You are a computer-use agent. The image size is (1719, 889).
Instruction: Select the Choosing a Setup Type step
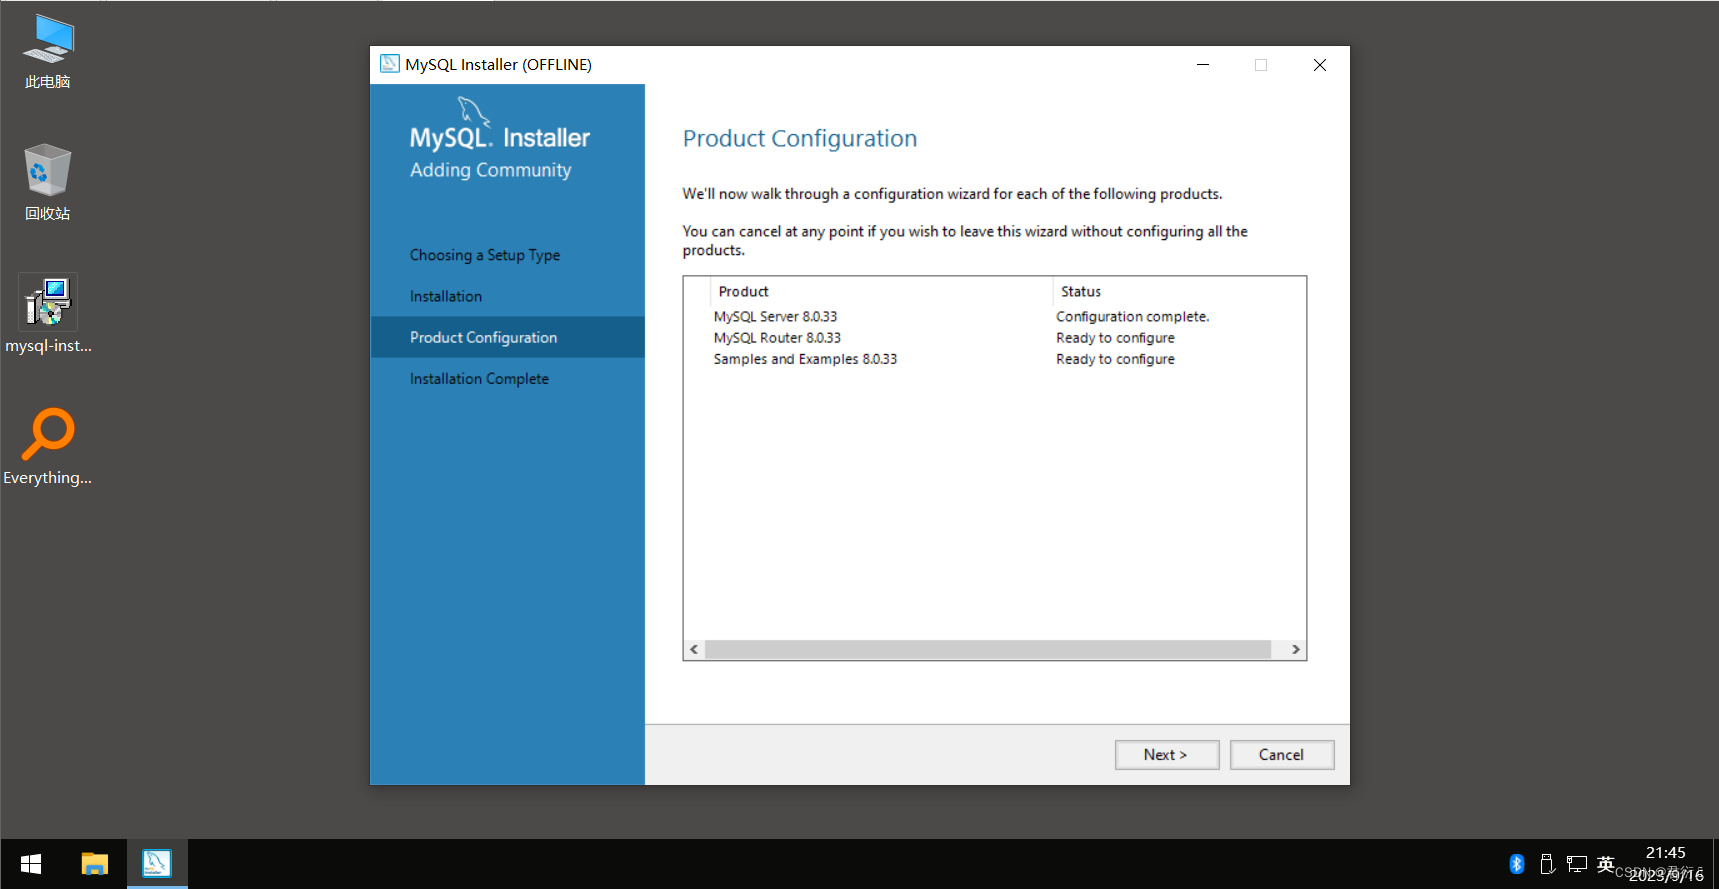485,255
